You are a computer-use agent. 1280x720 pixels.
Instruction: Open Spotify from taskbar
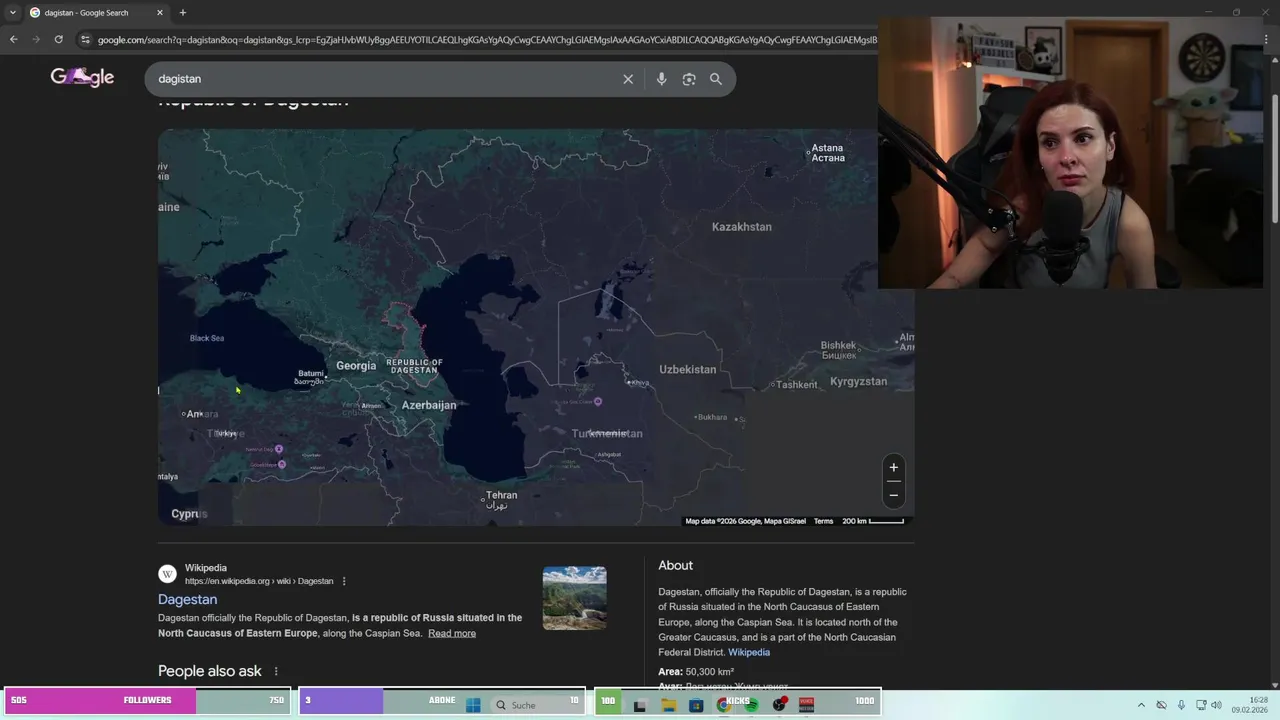point(751,705)
